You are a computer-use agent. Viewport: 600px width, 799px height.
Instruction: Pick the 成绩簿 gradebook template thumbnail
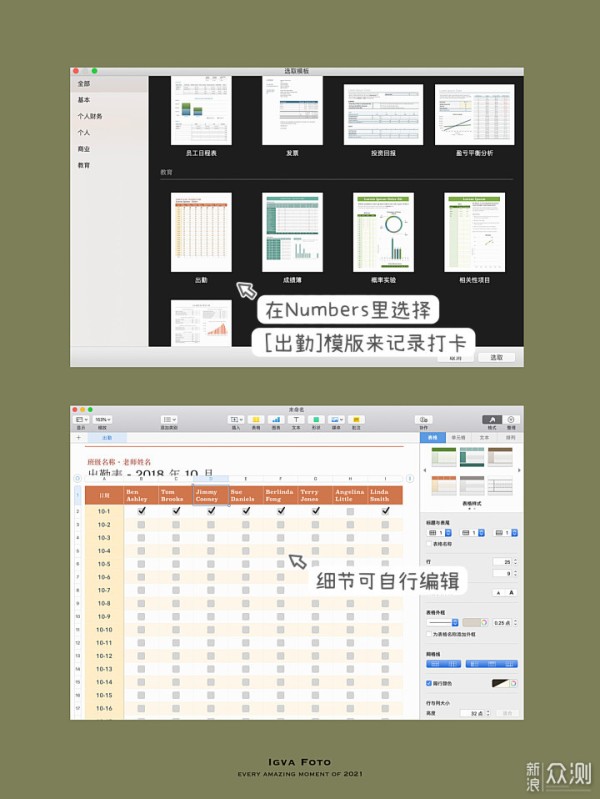[292, 232]
